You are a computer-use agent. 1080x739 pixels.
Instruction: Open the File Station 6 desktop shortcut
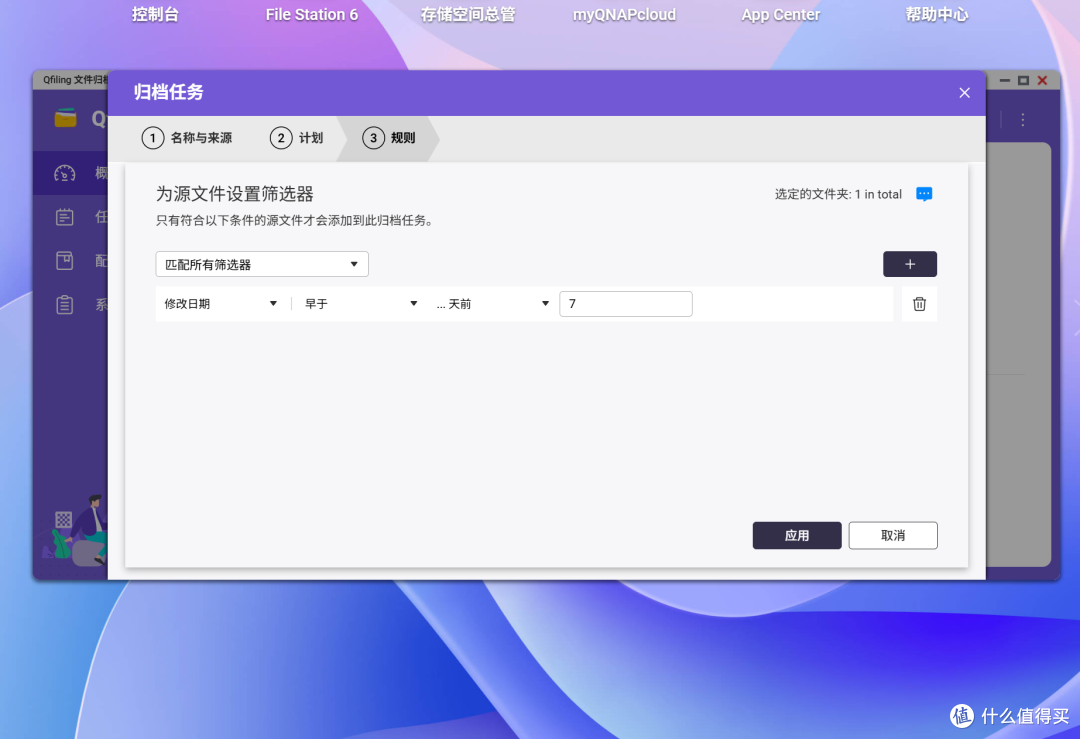click(312, 14)
